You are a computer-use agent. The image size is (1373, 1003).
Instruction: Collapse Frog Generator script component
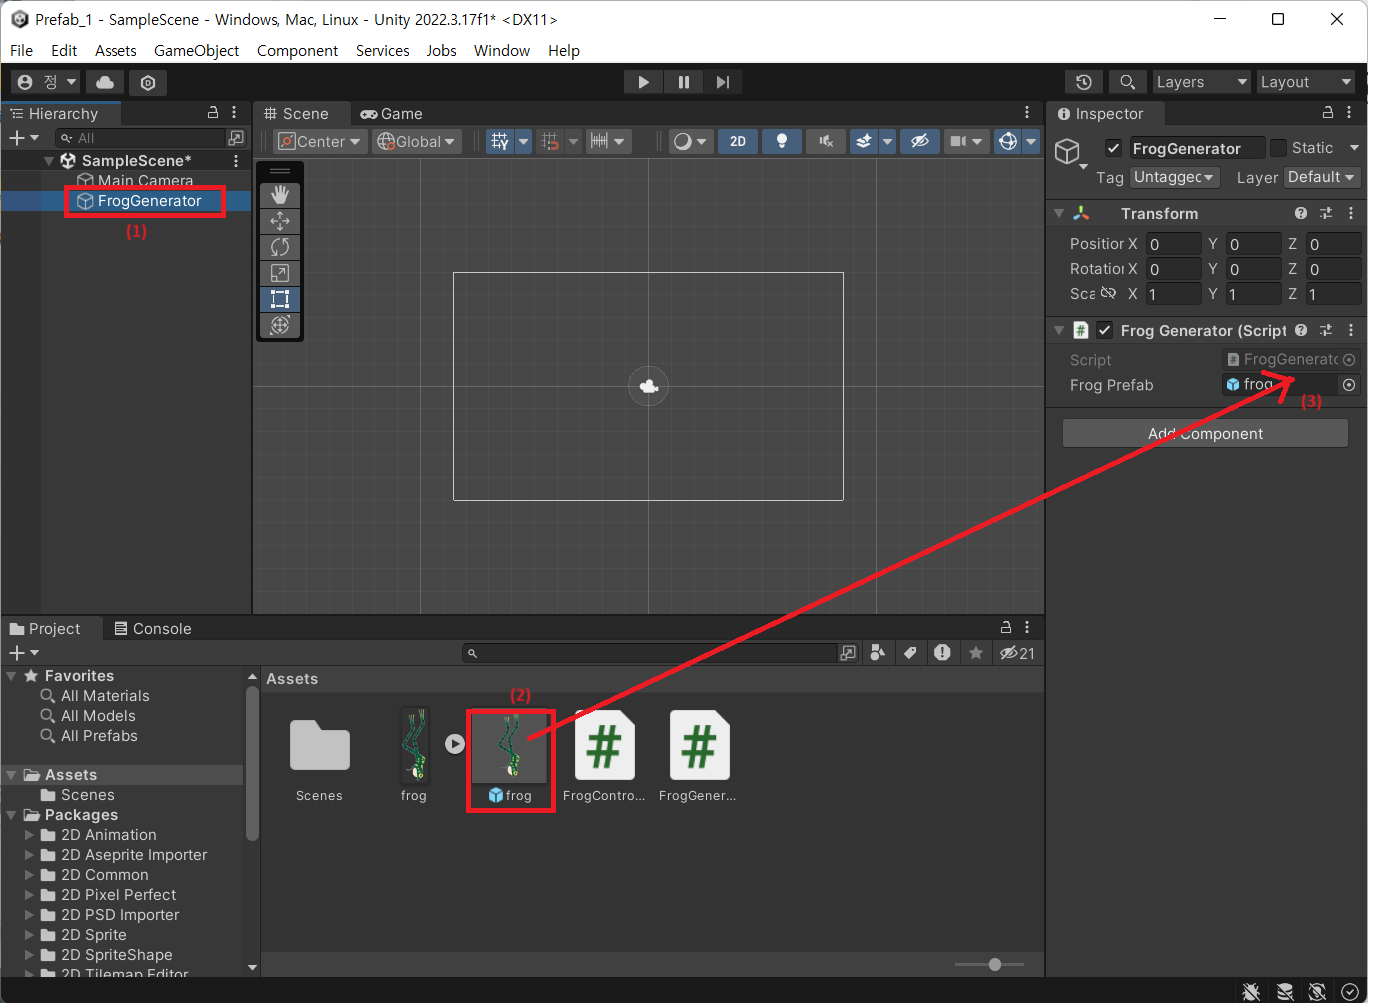click(1059, 330)
